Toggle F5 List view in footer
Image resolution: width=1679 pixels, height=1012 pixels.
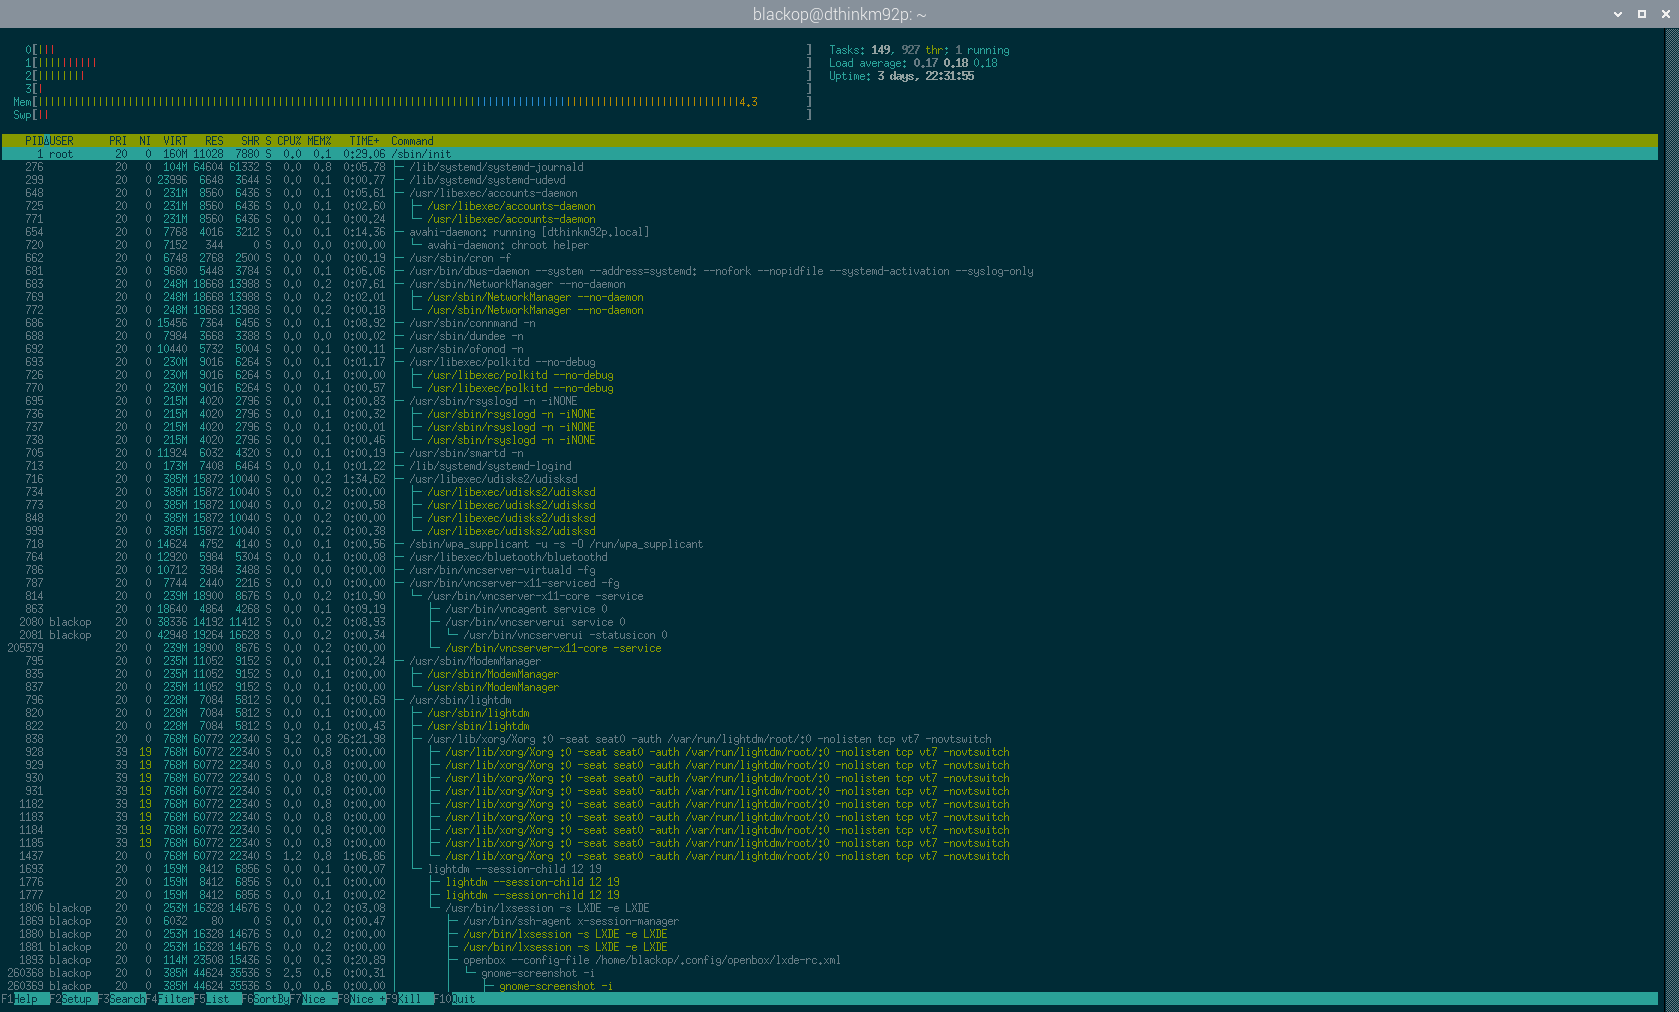217,999
